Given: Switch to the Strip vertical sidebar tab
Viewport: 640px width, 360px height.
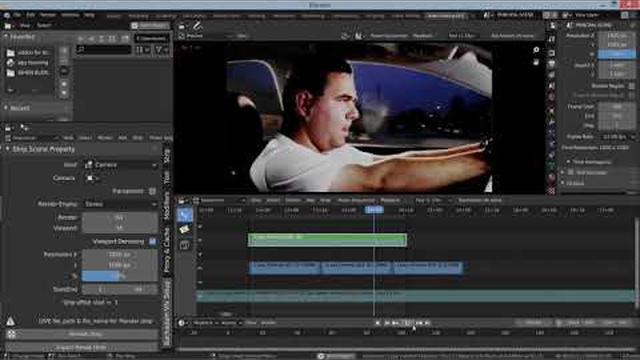Looking at the screenshot, I should (167, 156).
